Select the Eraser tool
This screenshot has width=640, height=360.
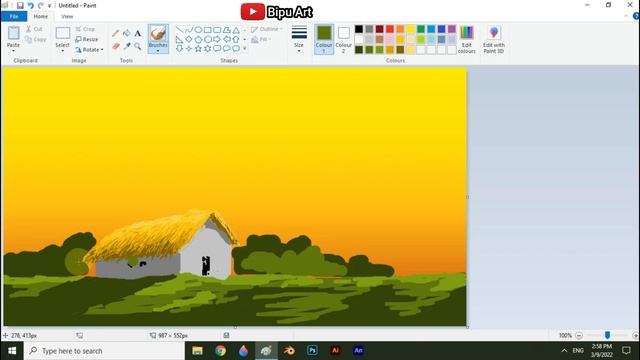point(116,46)
